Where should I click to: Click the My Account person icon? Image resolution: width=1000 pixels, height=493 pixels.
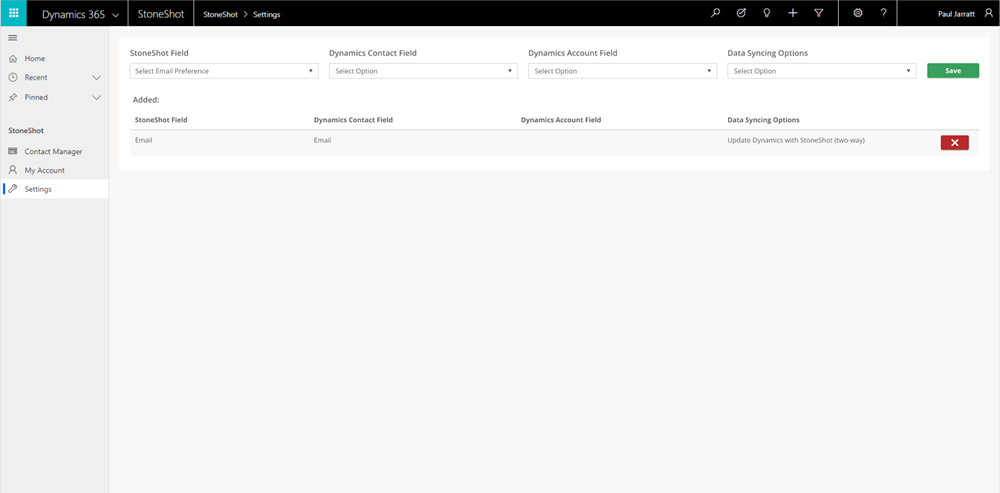click(x=13, y=170)
